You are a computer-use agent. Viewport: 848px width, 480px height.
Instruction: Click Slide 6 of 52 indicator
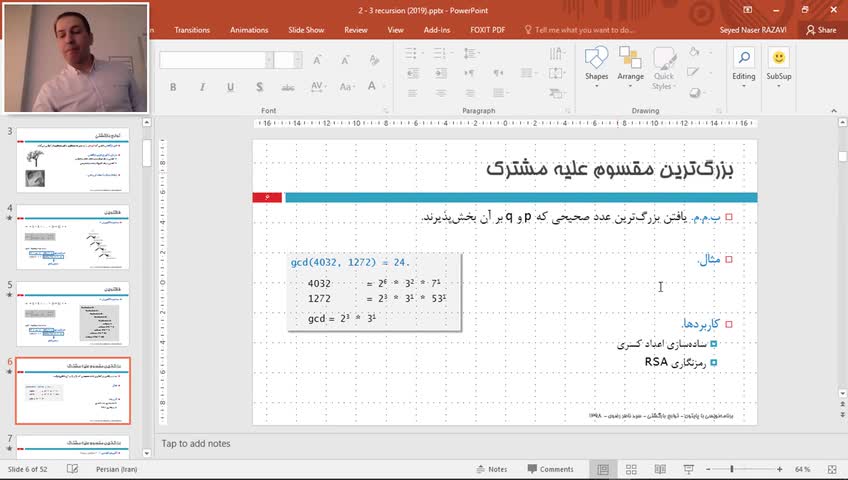28,469
